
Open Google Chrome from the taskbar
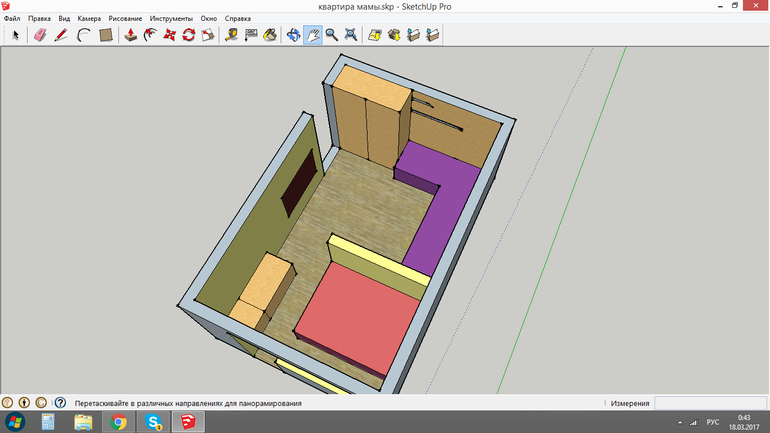pyautogui.click(x=118, y=422)
